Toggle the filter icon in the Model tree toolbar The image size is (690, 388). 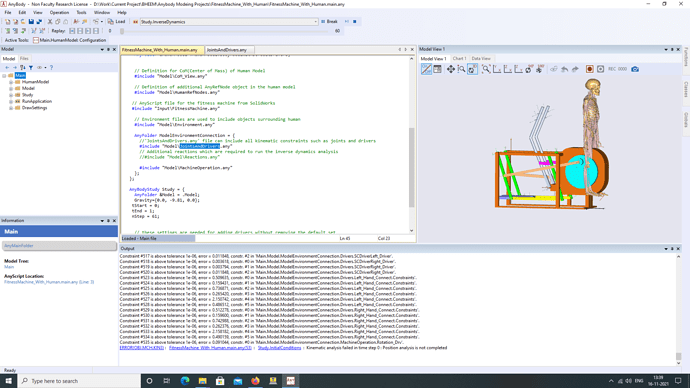(31, 68)
